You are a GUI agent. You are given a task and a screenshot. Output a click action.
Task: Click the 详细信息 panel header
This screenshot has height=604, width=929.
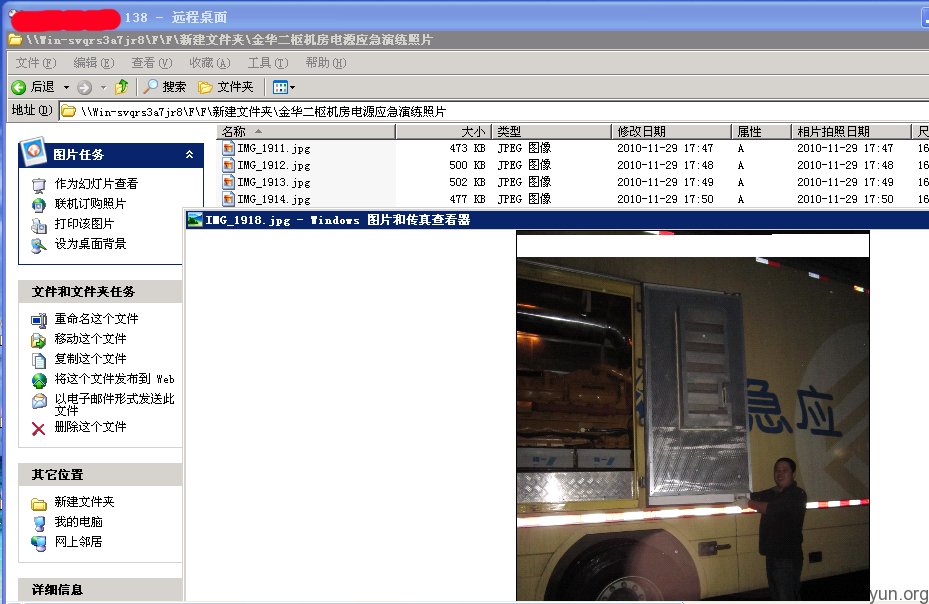pyautogui.click(x=100, y=590)
